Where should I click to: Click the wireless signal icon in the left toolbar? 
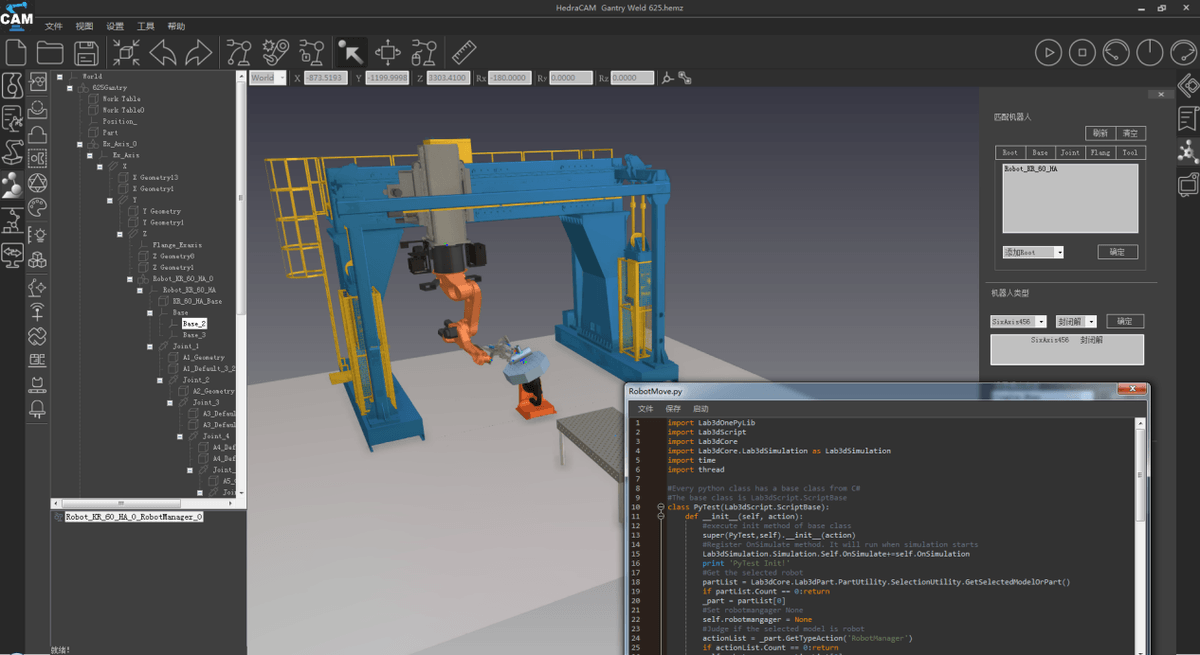(x=37, y=310)
